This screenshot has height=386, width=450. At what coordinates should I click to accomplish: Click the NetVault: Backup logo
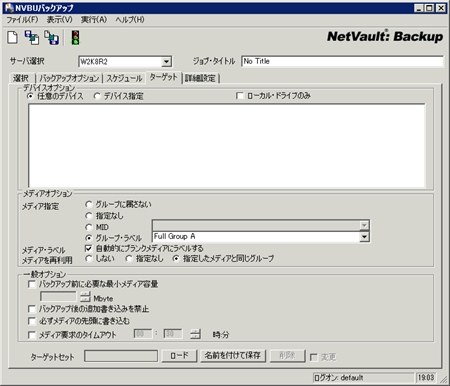(x=385, y=36)
